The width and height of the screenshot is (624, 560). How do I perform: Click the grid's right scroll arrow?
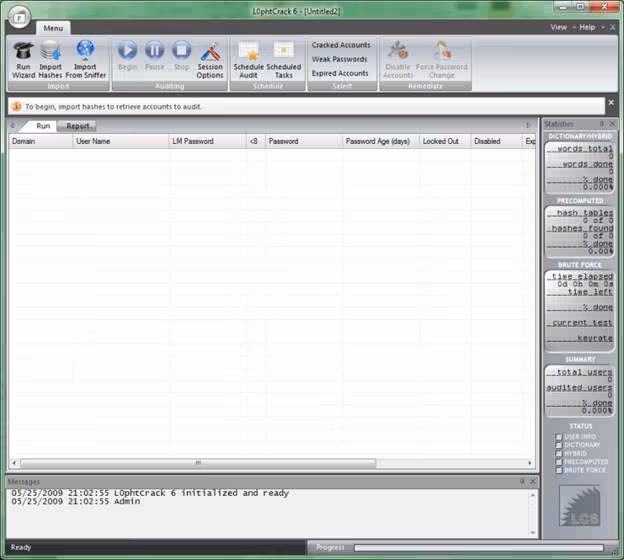[x=529, y=463]
